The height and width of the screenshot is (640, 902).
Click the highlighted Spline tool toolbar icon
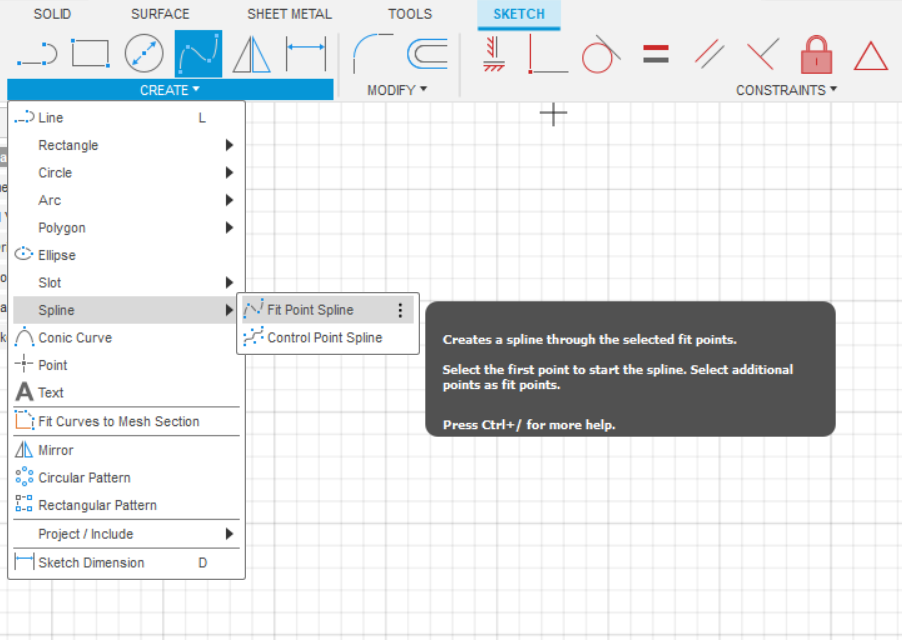click(198, 53)
